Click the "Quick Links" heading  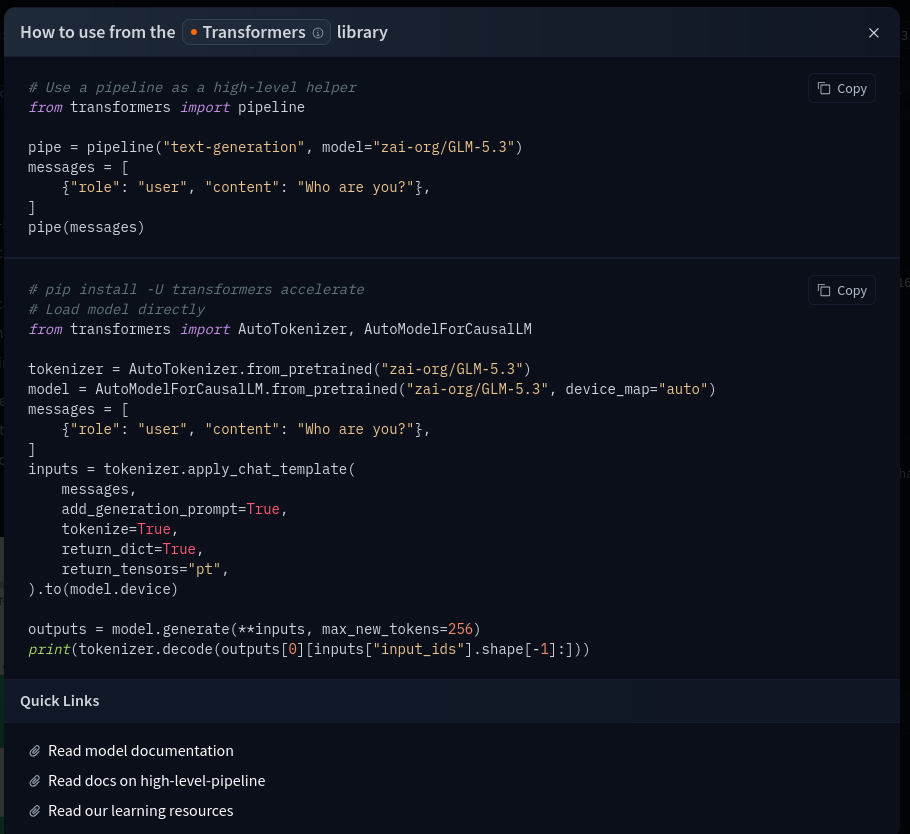[x=60, y=701]
